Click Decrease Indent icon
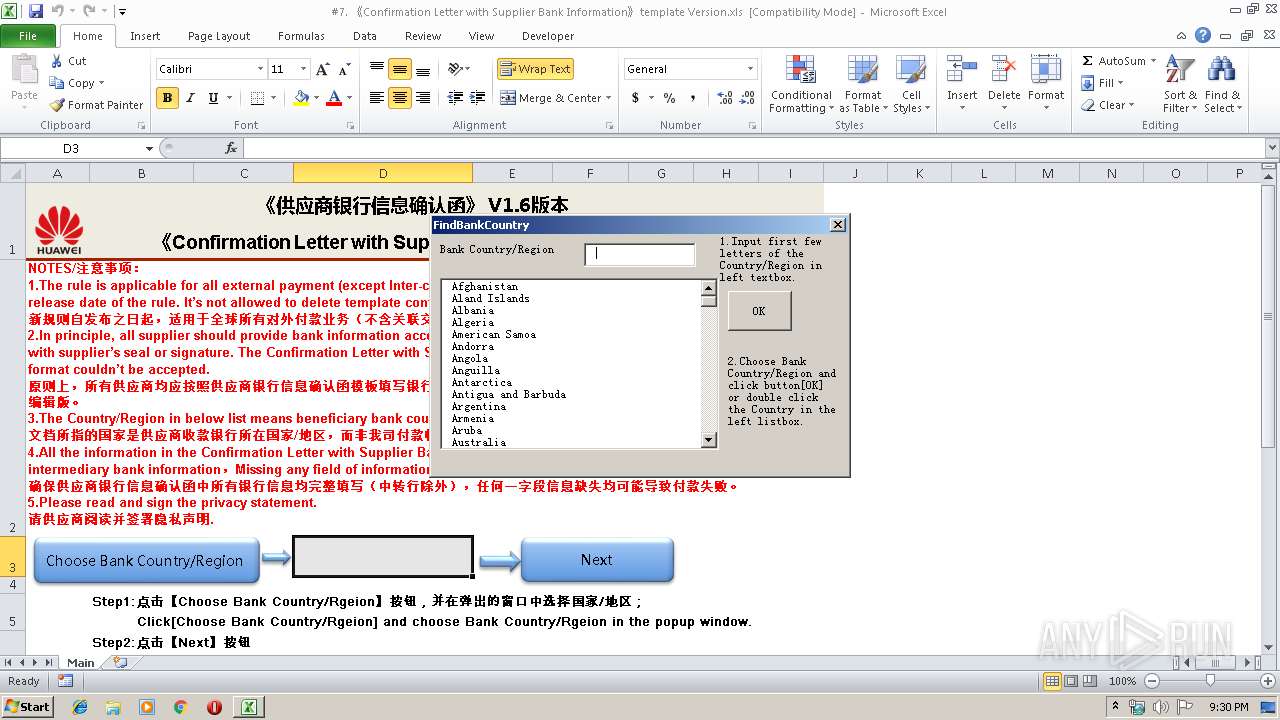This screenshot has height=720, width=1280. [x=455, y=98]
